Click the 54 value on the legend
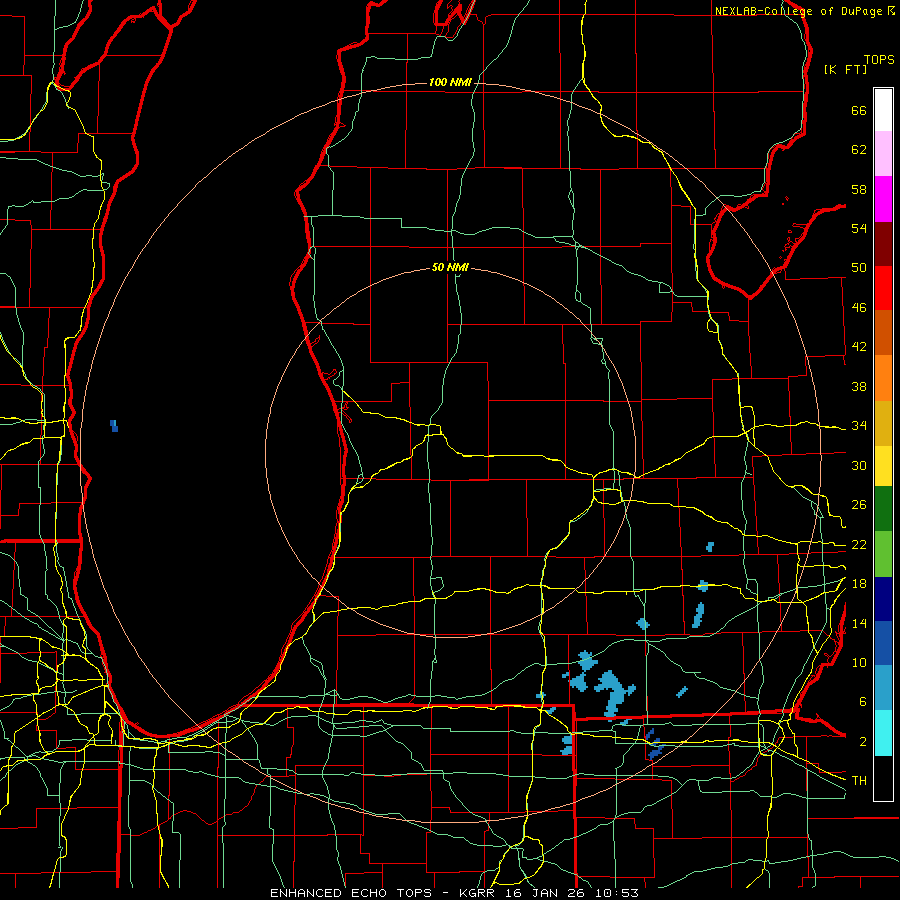This screenshot has height=900, width=900. tap(859, 228)
